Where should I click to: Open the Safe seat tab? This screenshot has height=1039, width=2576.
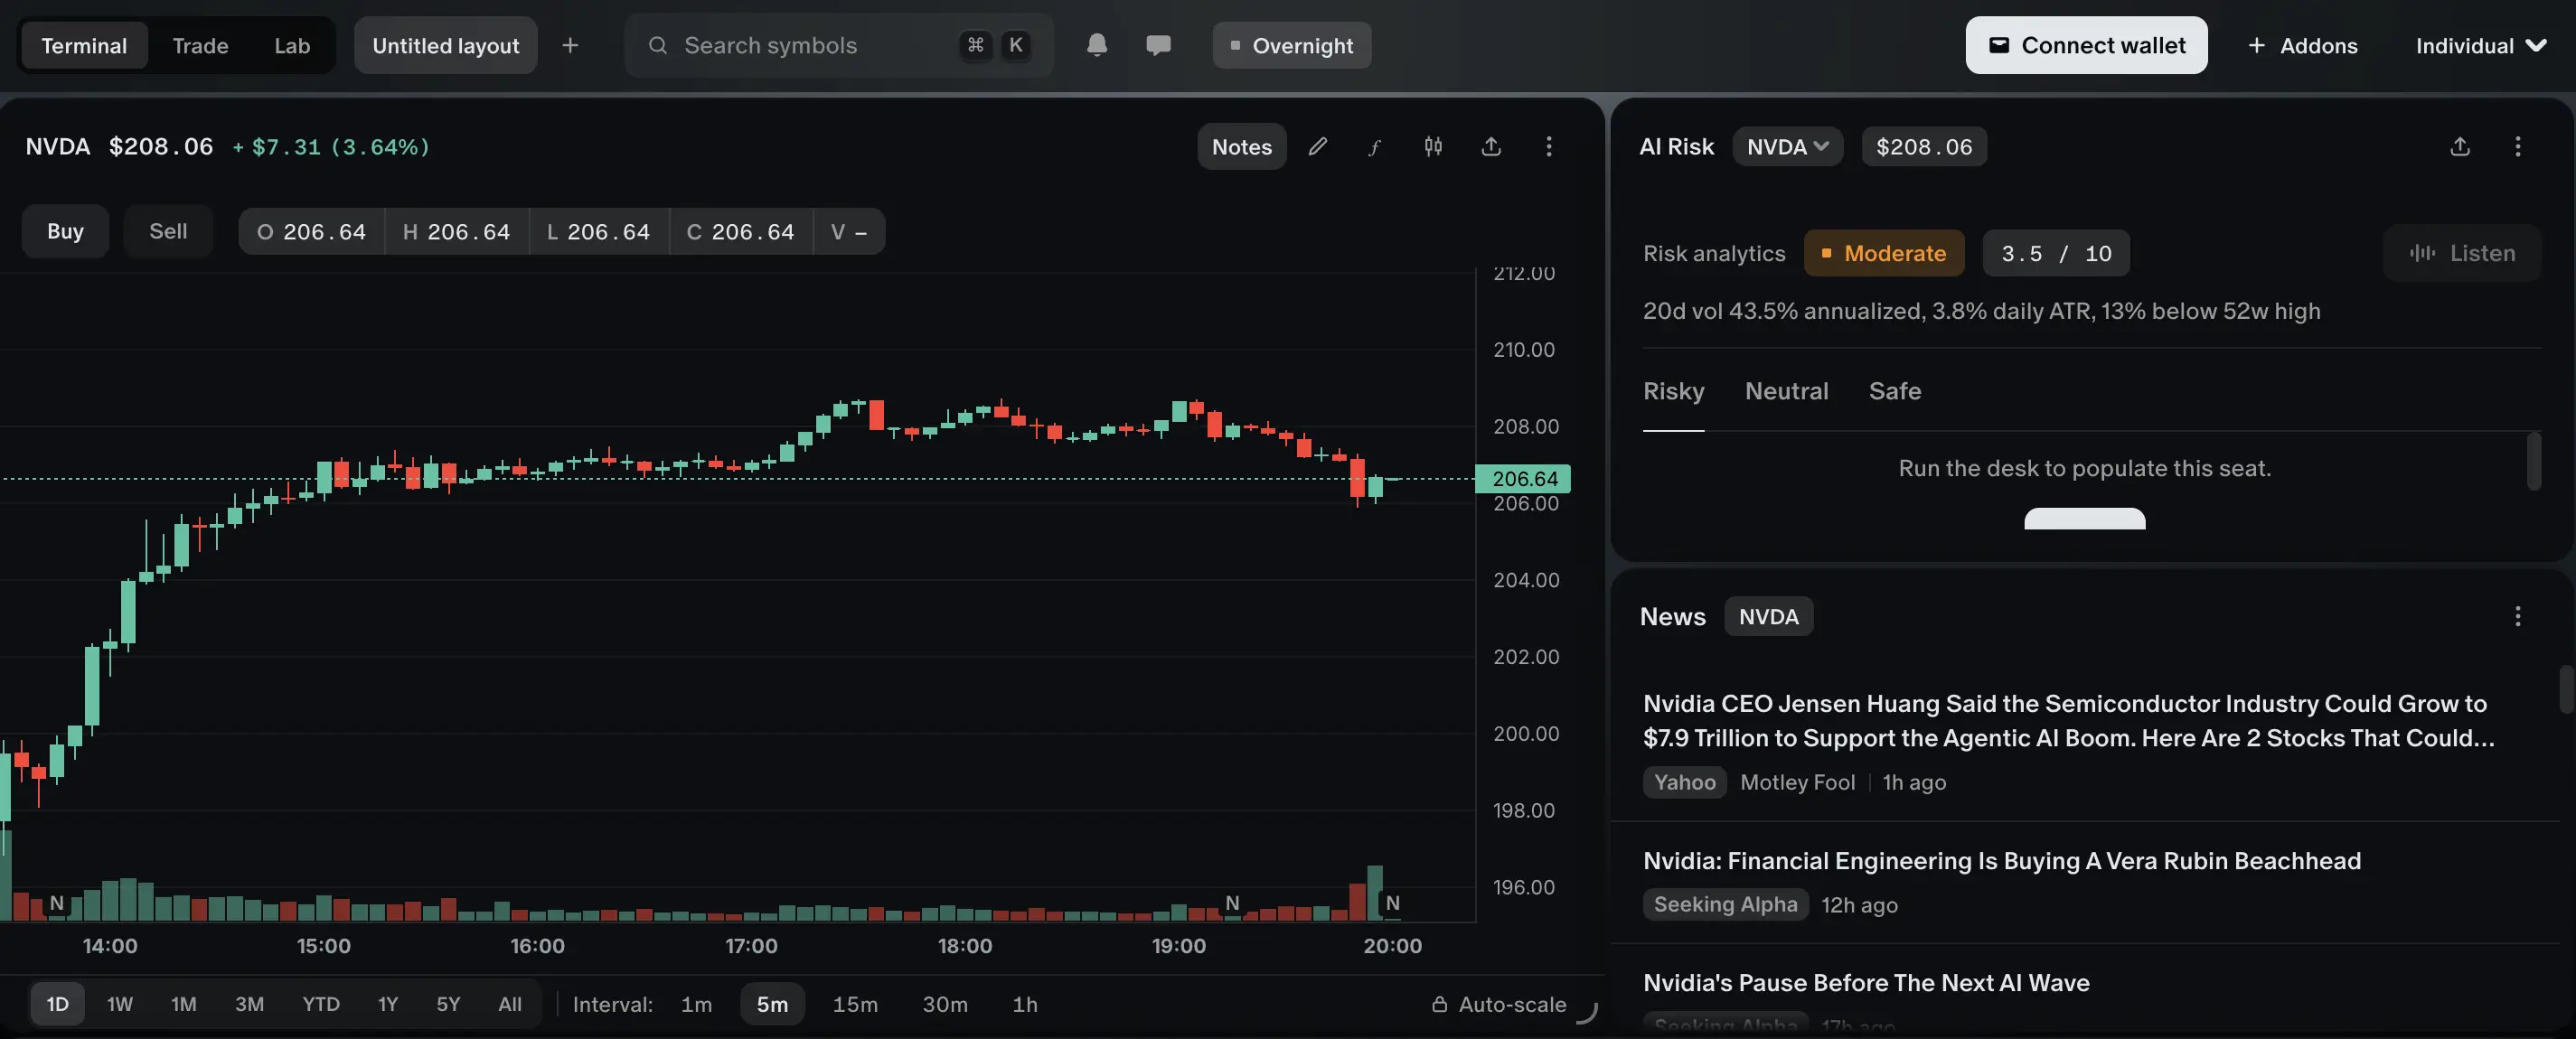[1894, 391]
